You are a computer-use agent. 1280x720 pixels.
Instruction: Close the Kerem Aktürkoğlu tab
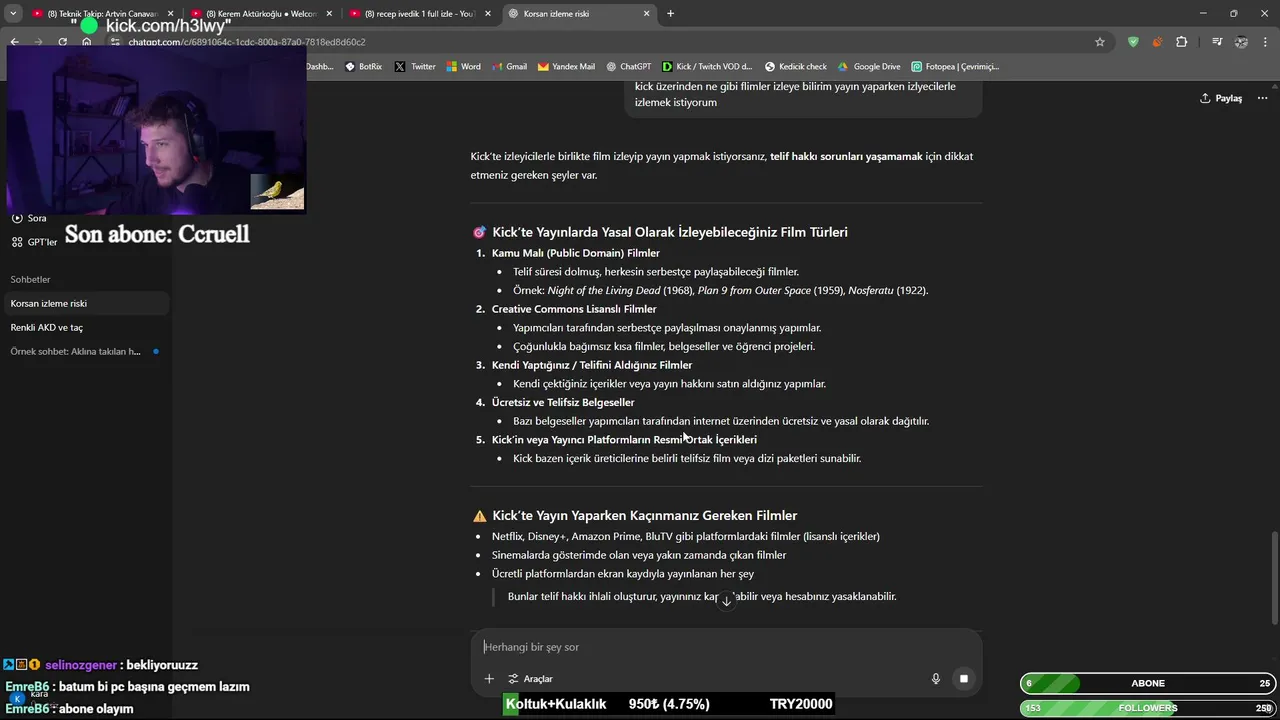(x=329, y=14)
